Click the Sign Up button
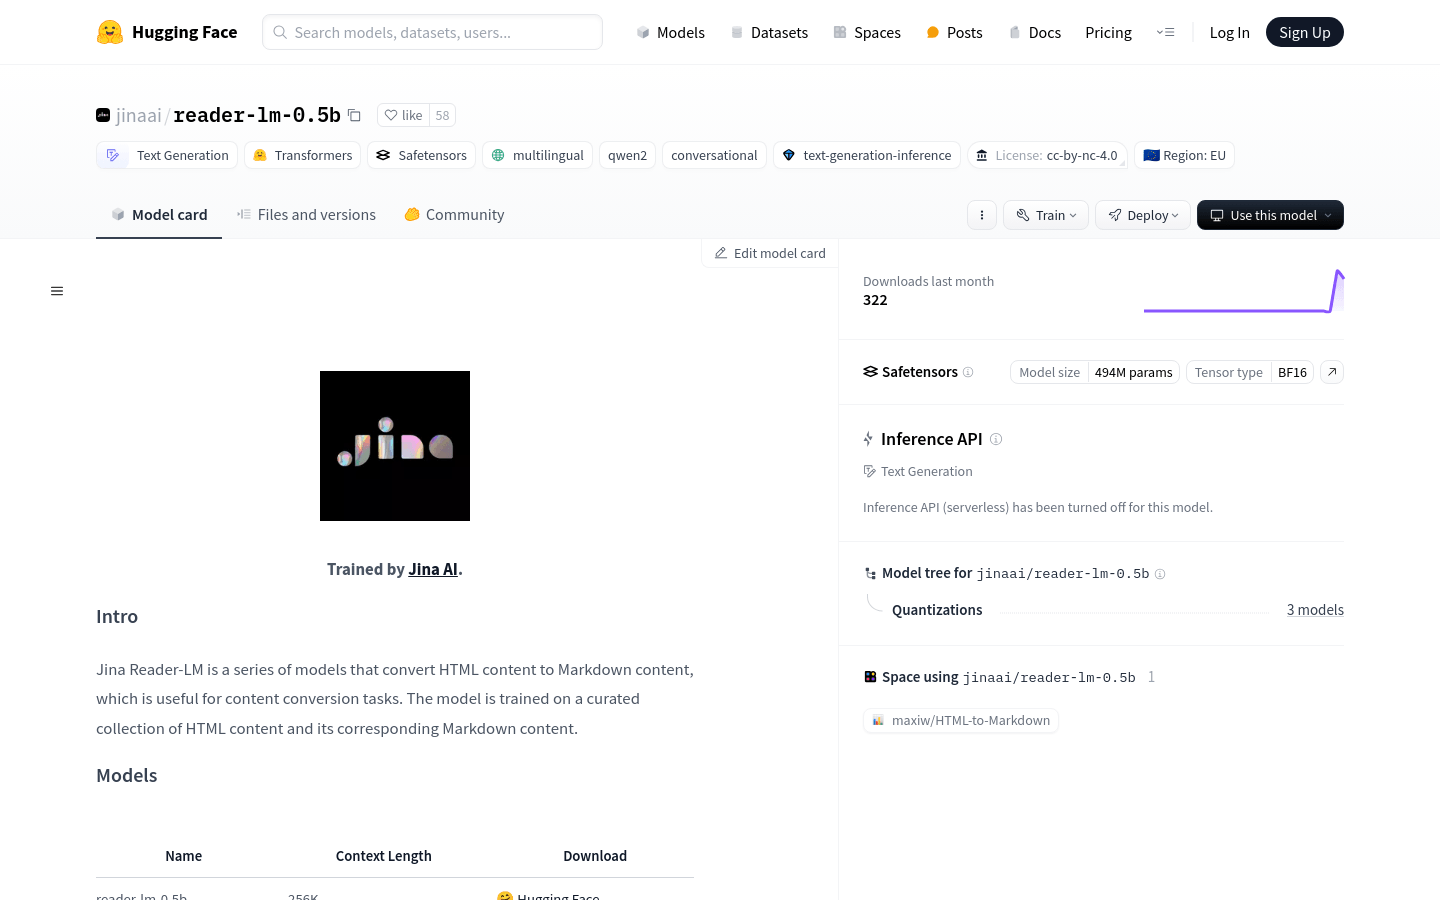The image size is (1440, 900). click(1304, 32)
